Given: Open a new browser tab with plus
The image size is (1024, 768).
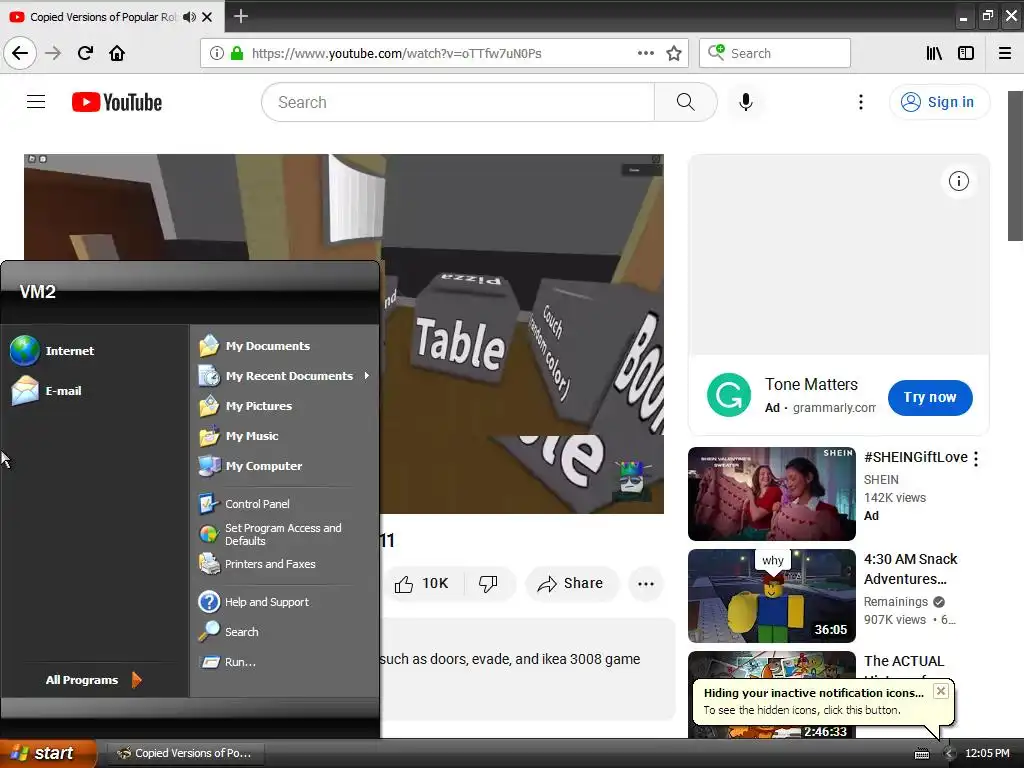Looking at the screenshot, I should coord(241,16).
